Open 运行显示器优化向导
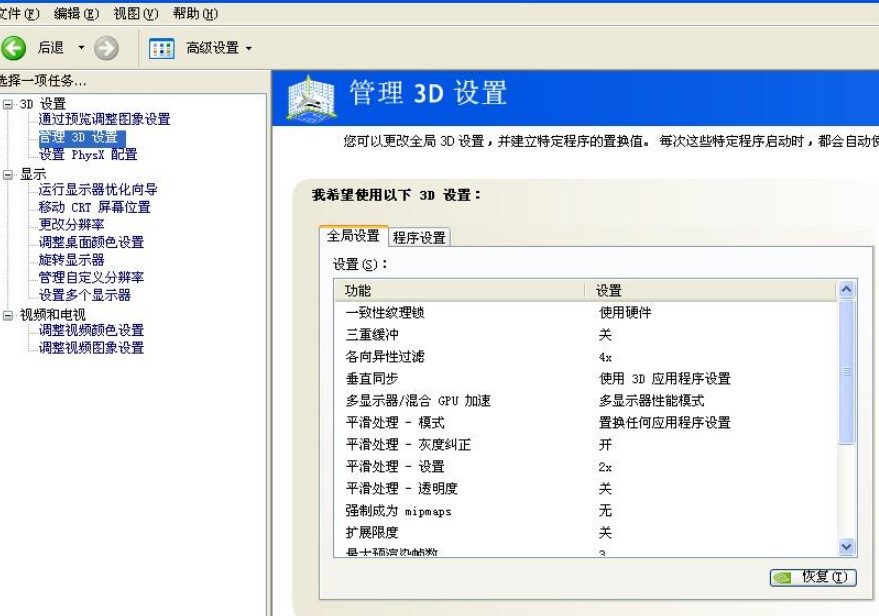The height and width of the screenshot is (616, 879). (98, 189)
